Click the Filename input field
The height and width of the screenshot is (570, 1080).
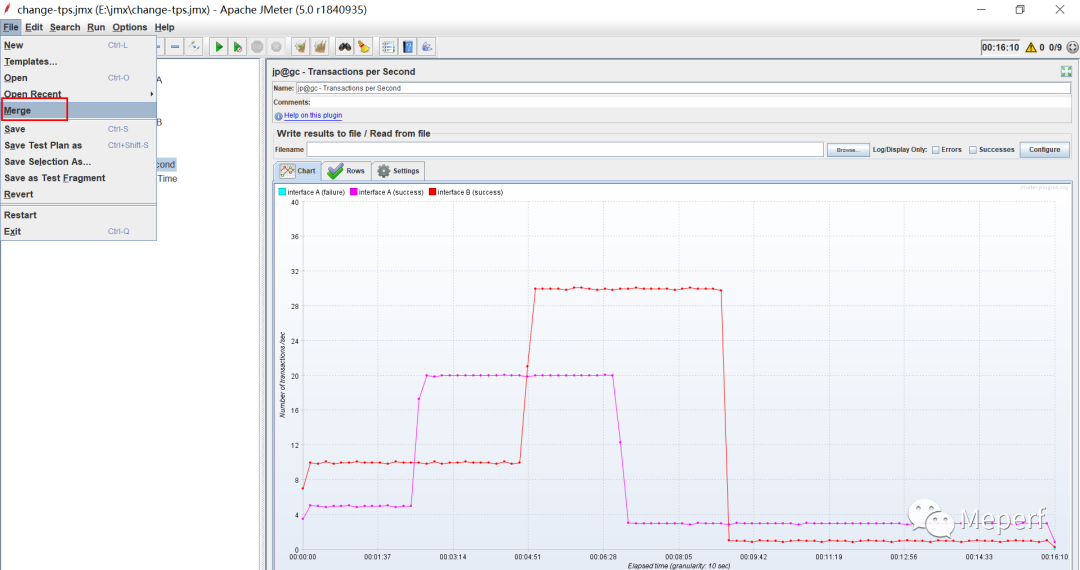click(x=565, y=149)
